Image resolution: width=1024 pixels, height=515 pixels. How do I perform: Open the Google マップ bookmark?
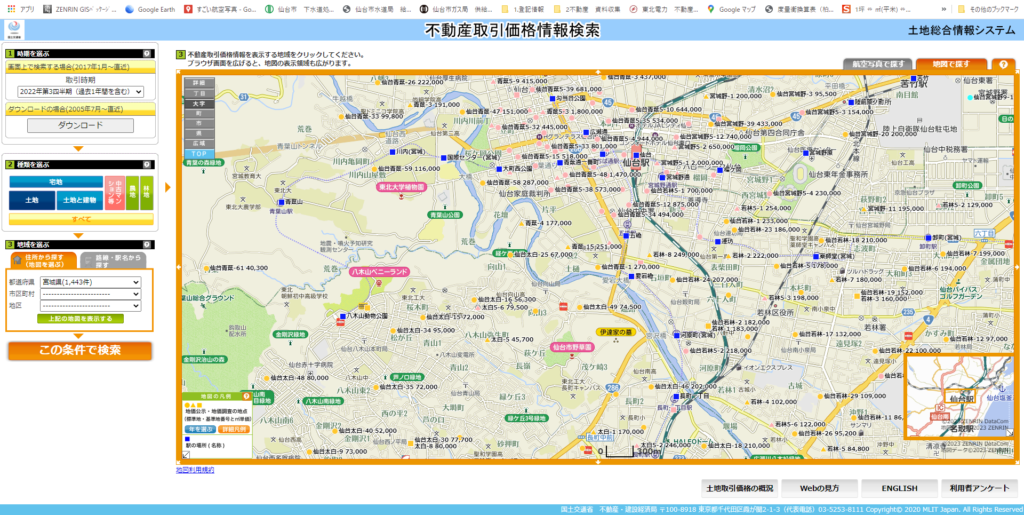[731, 9]
